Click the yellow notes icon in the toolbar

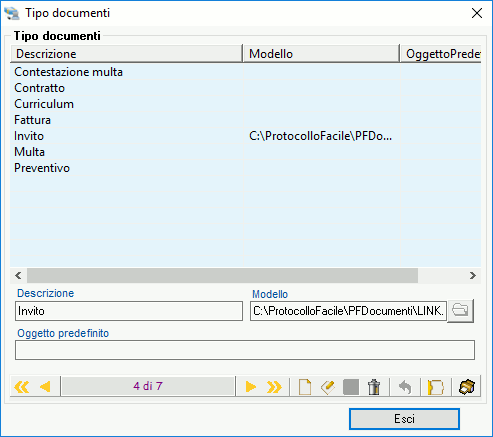435,387
